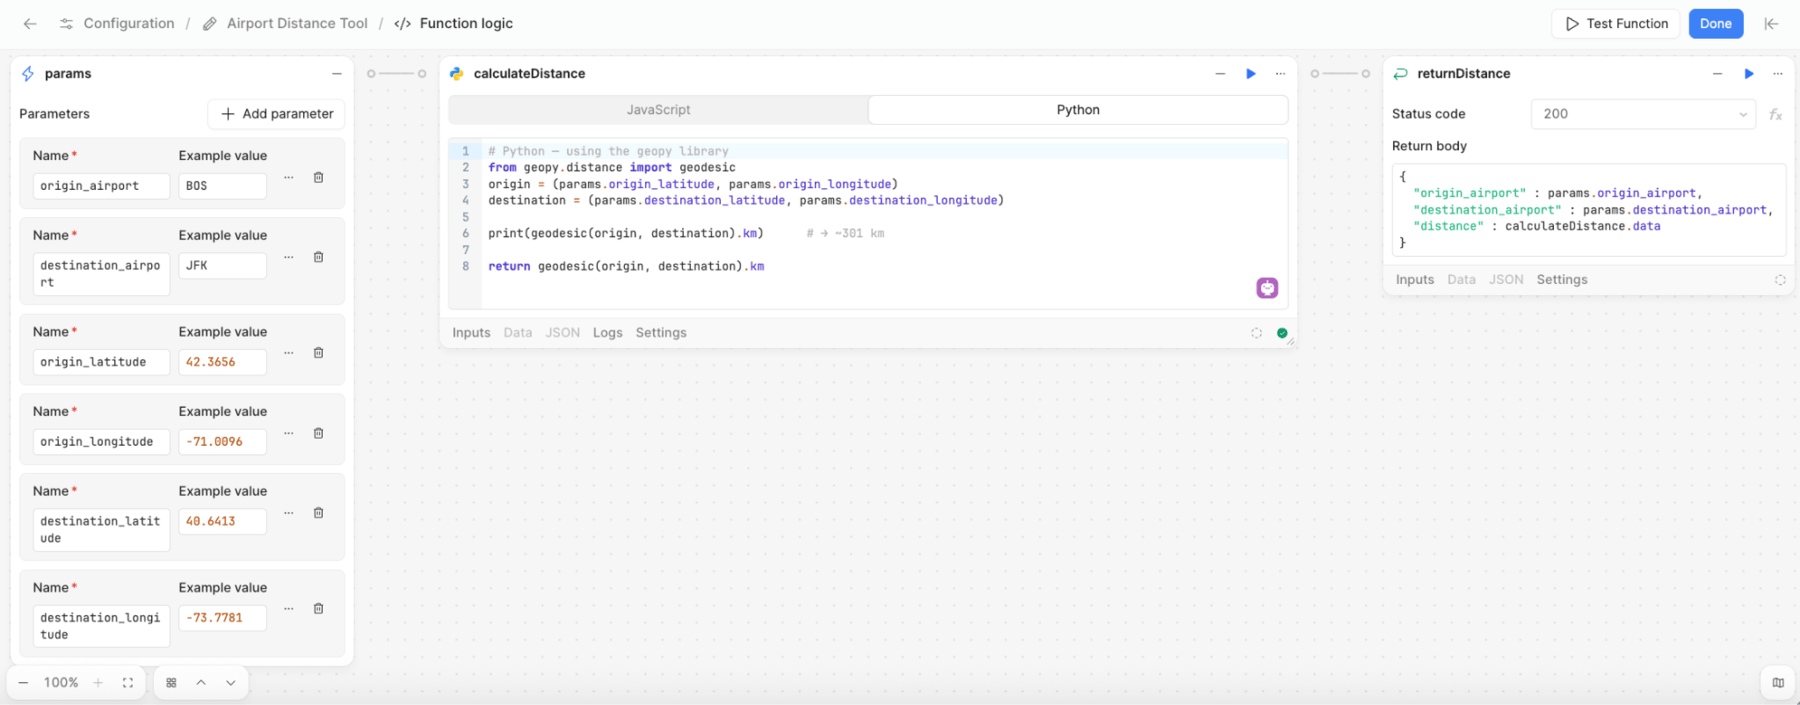The height and width of the screenshot is (705, 1800).
Task: Open the Inputs tab of calculateDistance
Action: tap(471, 333)
